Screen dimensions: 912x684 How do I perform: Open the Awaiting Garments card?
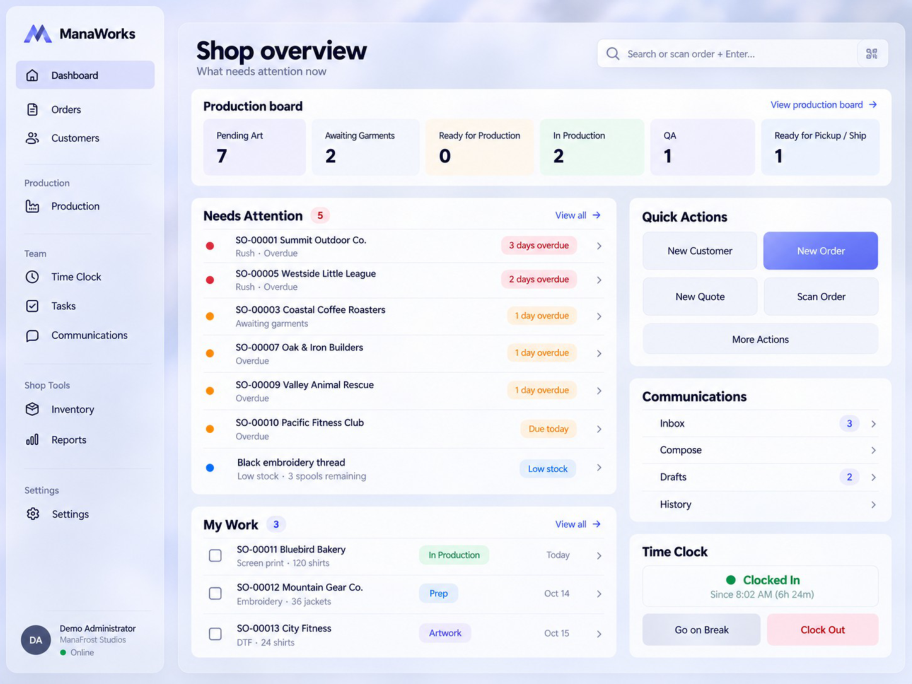(x=365, y=147)
